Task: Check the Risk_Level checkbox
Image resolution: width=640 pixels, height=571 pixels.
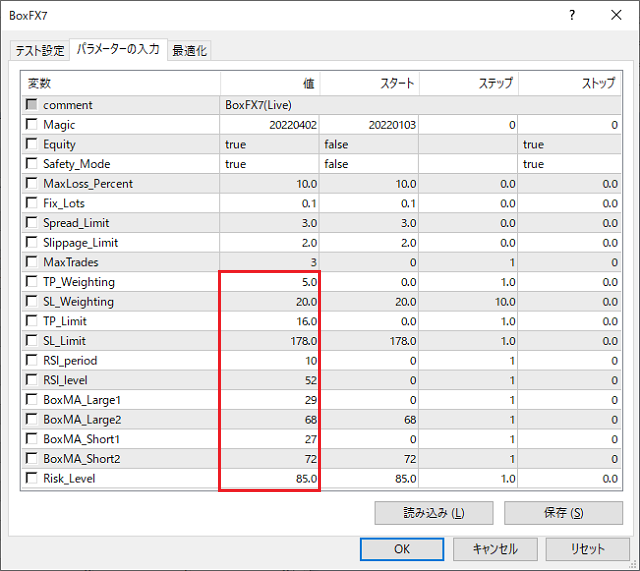Action: (x=31, y=478)
